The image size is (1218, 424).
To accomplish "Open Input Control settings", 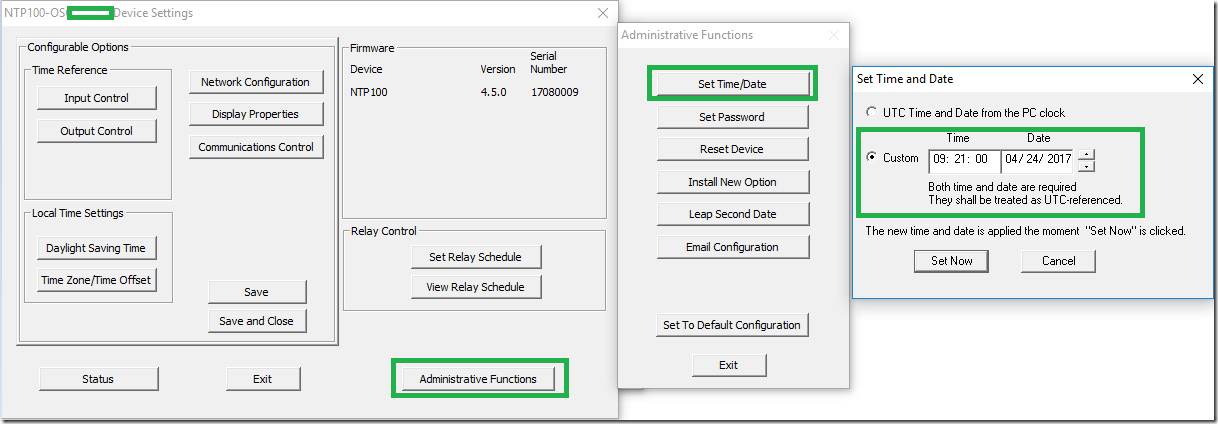I will tap(97, 98).
